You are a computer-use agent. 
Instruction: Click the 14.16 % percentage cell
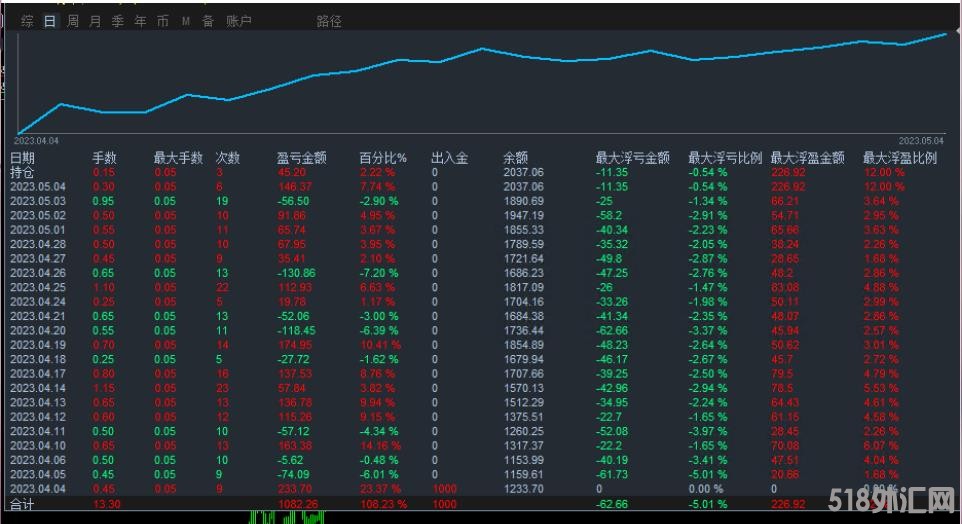point(380,446)
